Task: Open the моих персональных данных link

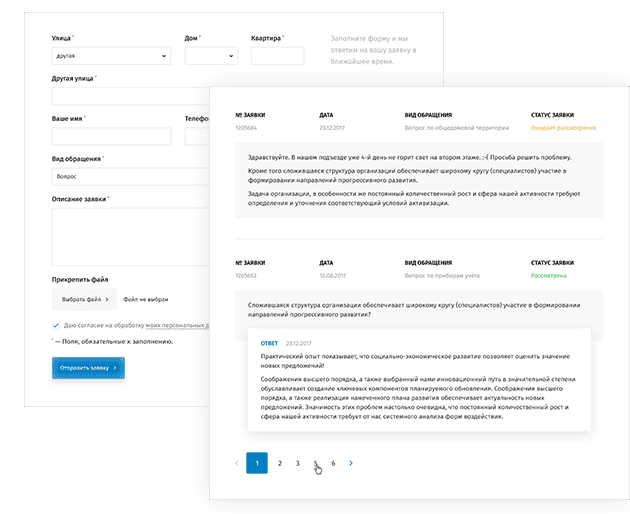Action: (x=176, y=325)
